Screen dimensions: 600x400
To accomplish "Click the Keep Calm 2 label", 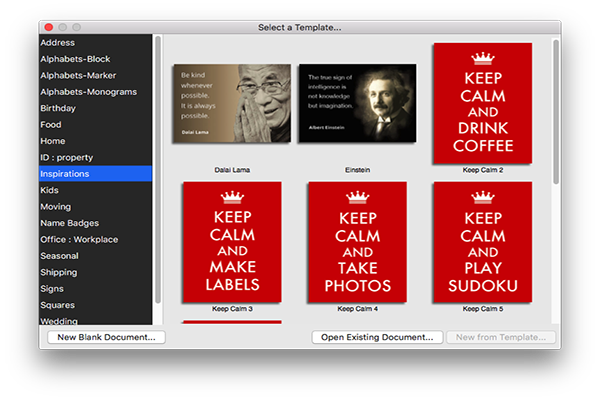I will pos(483,170).
